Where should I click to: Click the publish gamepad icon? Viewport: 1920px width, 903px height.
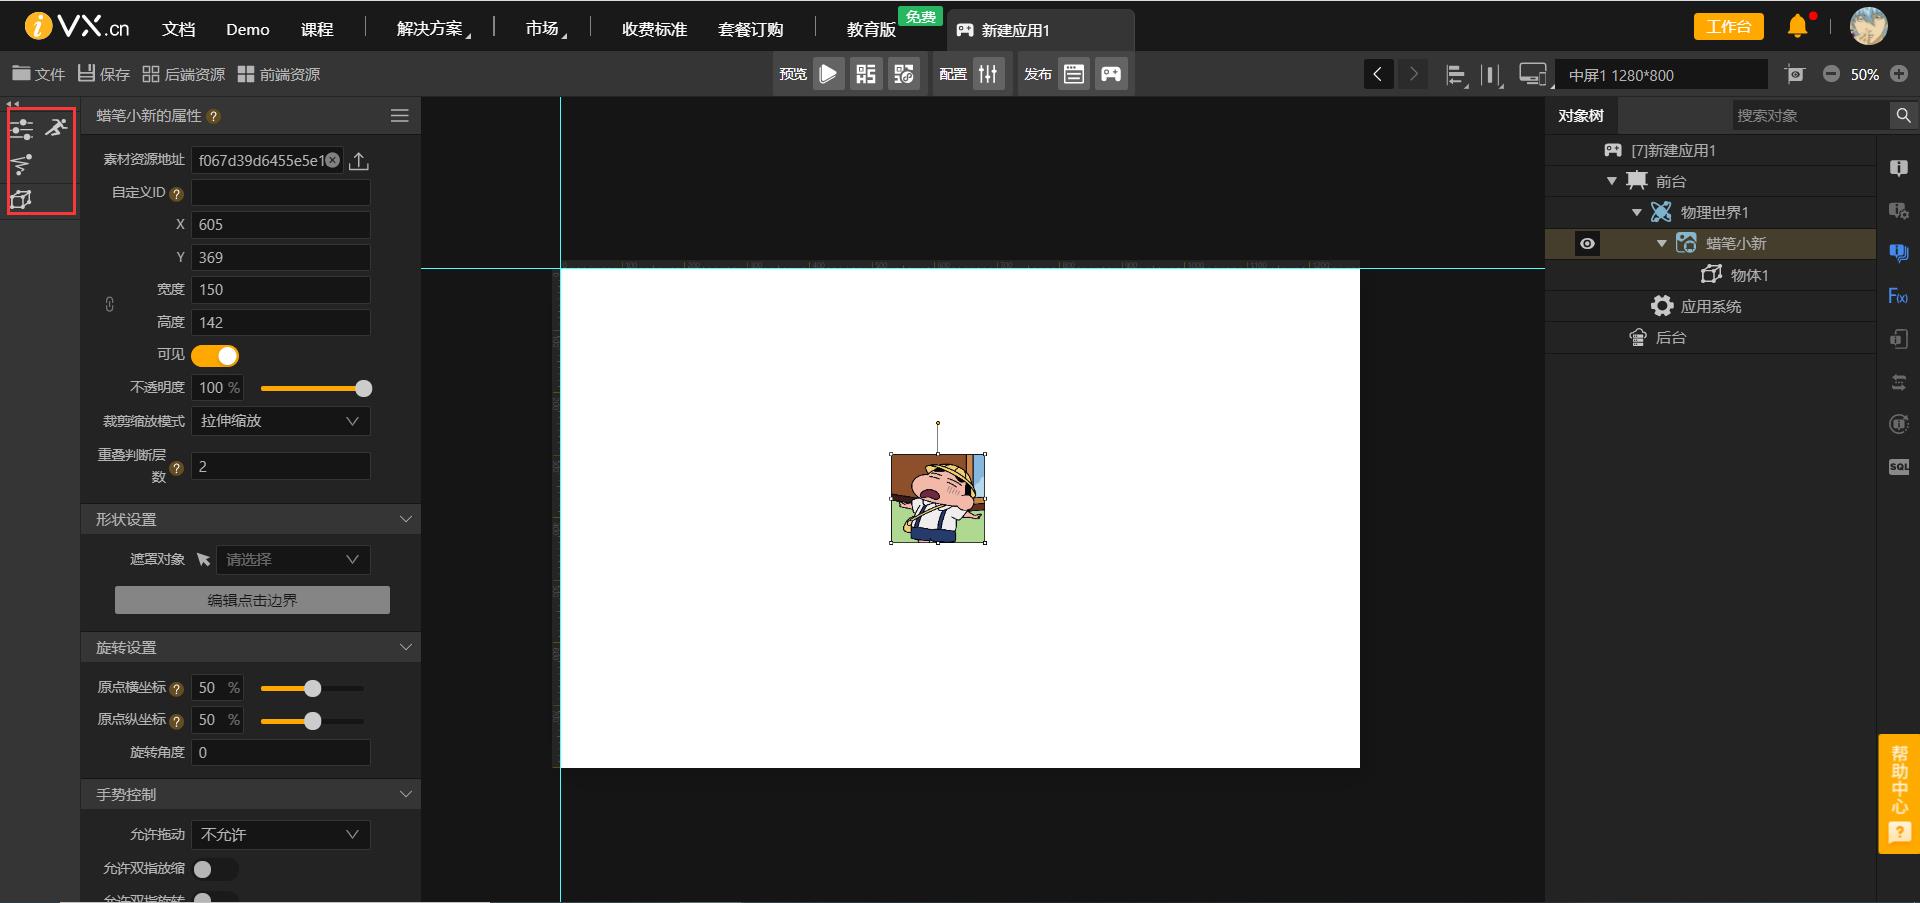[x=1111, y=74]
